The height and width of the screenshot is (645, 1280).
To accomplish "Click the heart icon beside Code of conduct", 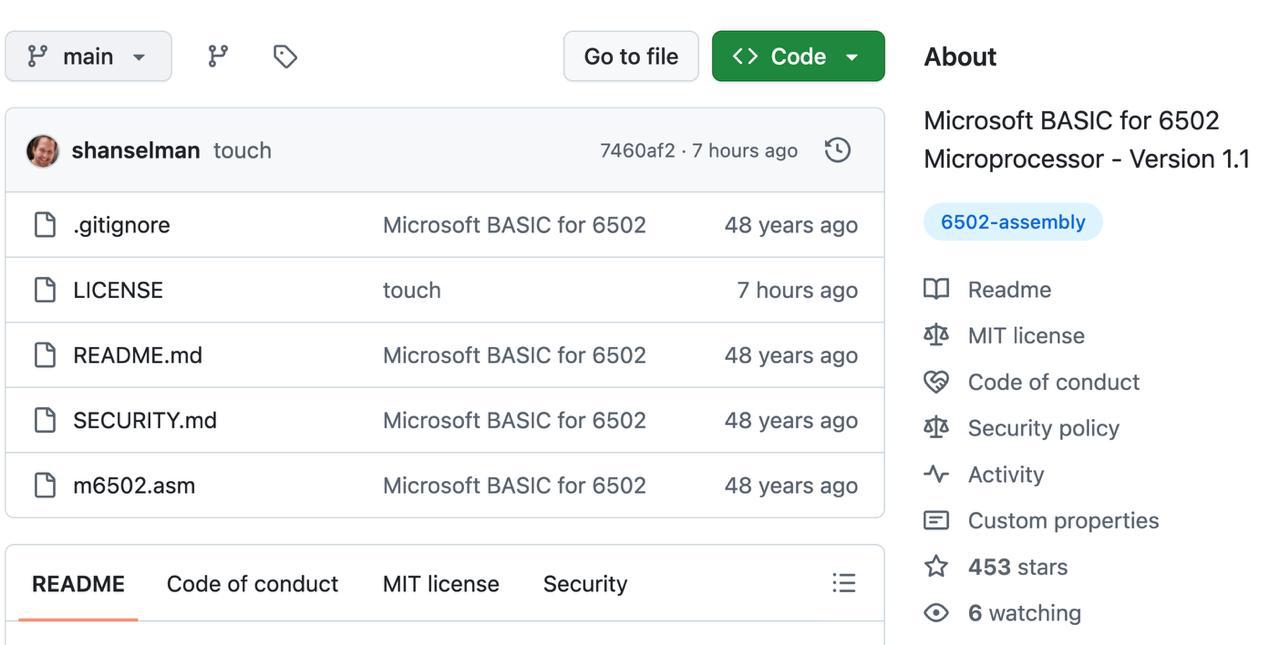I will (936, 382).
